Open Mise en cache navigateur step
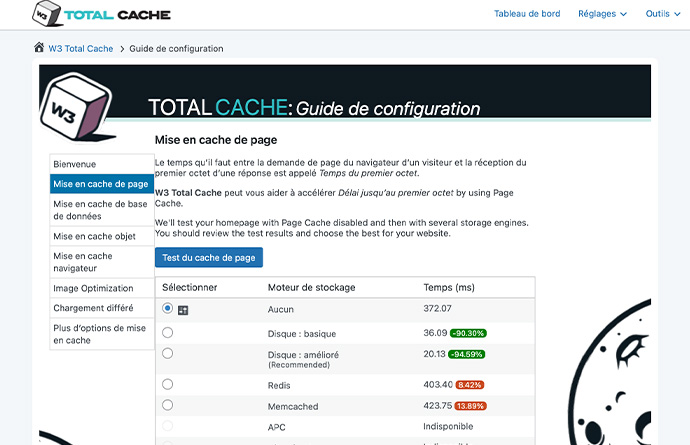This screenshot has width=690, height=445. tap(102, 262)
